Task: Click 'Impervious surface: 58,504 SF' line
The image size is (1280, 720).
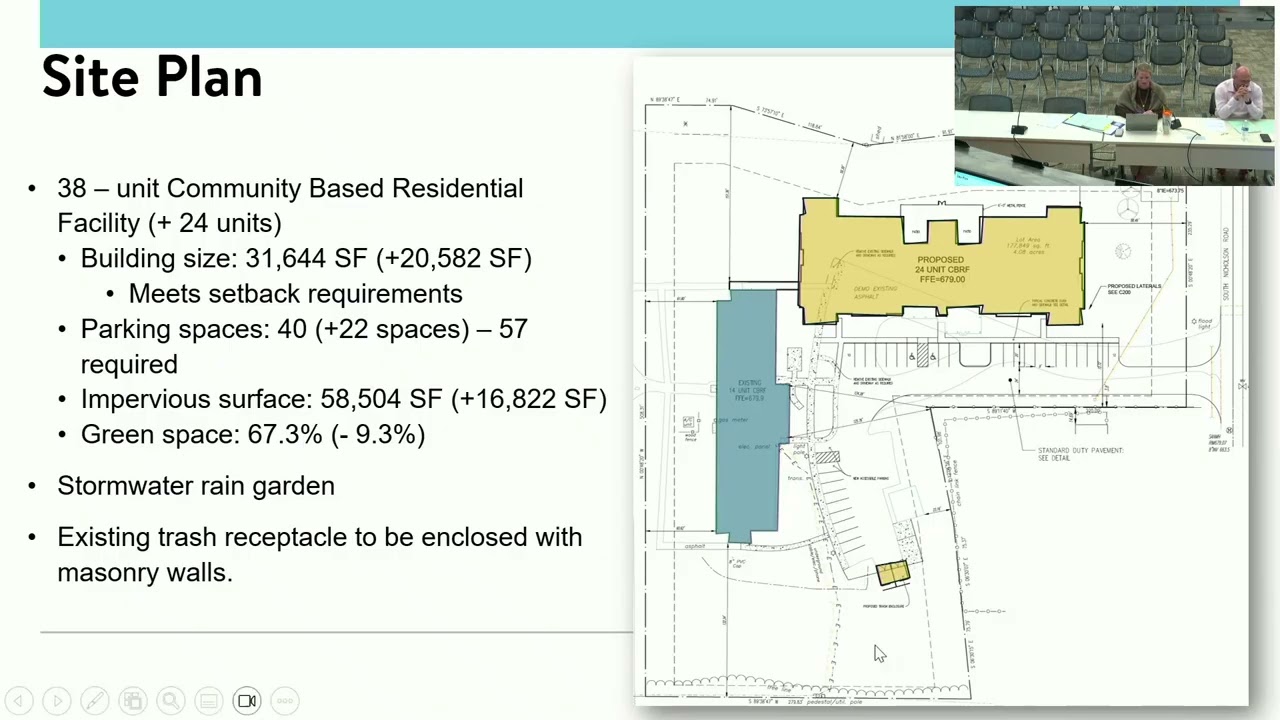Action: click(x=344, y=399)
